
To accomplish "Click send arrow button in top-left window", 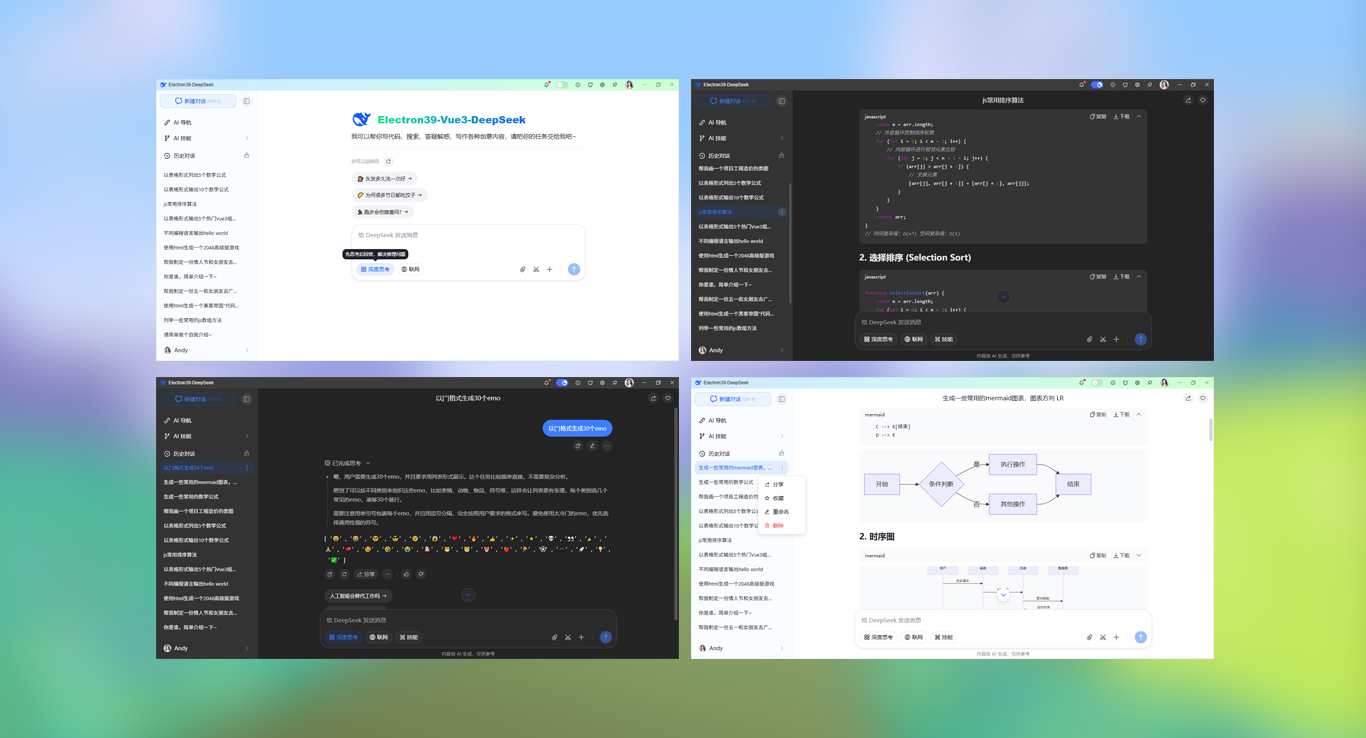I will (574, 269).
